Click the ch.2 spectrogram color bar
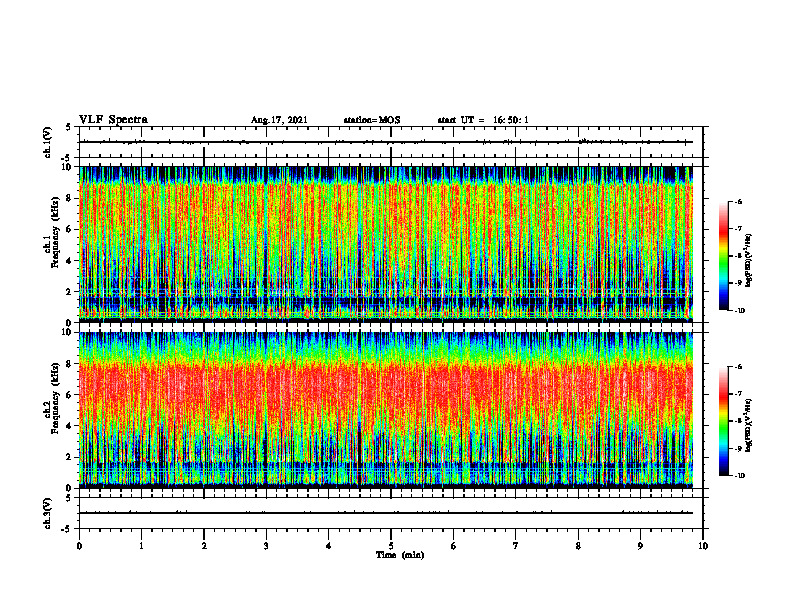792x612 pixels. tap(723, 421)
